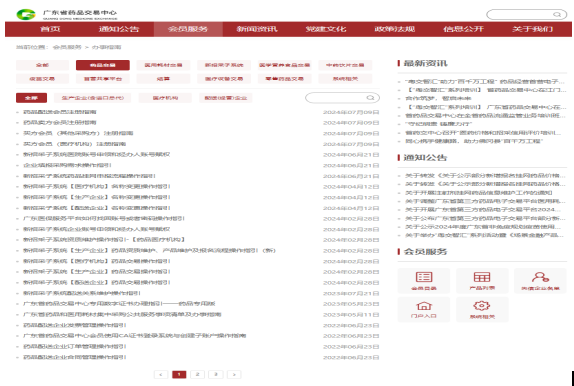This screenshot has width=574, height=386.
Task: Click the 会员目录 list icon
Action: tap(424, 277)
